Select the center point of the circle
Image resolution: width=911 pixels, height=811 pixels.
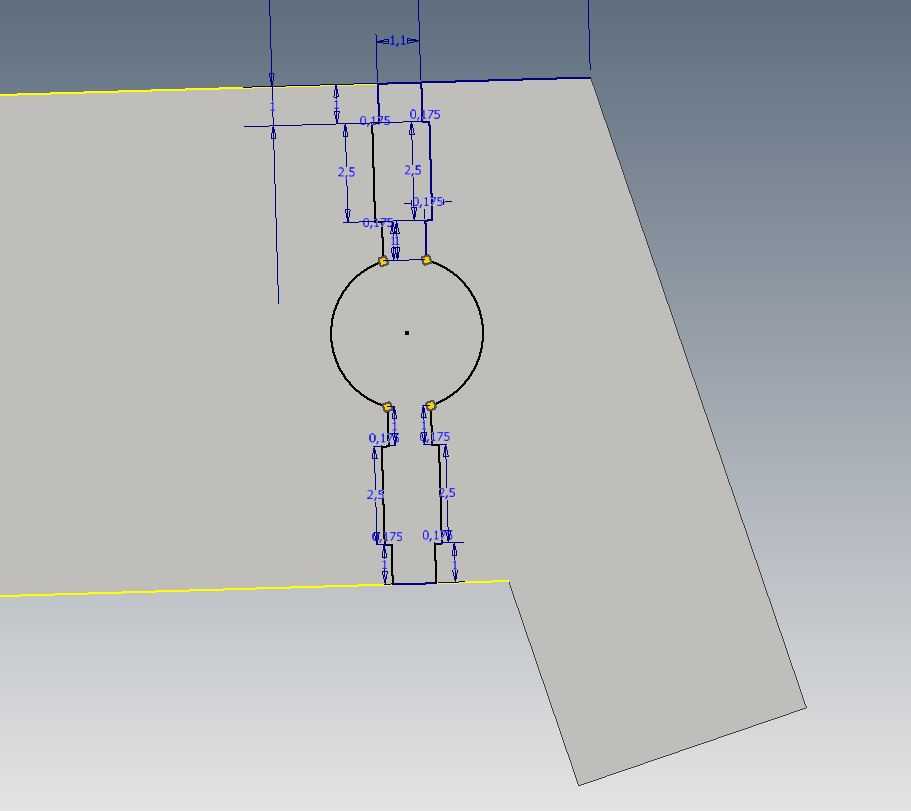[x=407, y=333]
